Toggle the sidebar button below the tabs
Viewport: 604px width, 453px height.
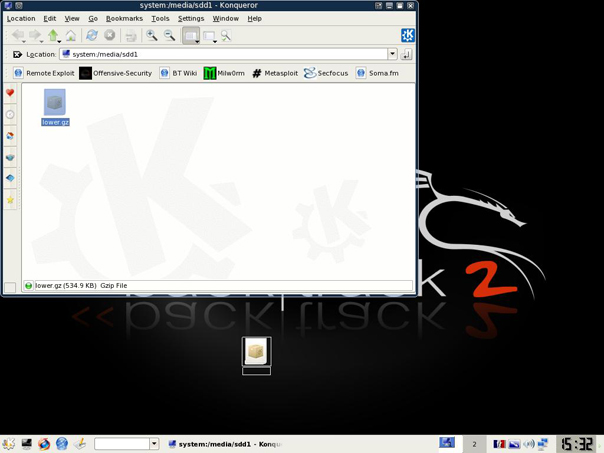10,287
